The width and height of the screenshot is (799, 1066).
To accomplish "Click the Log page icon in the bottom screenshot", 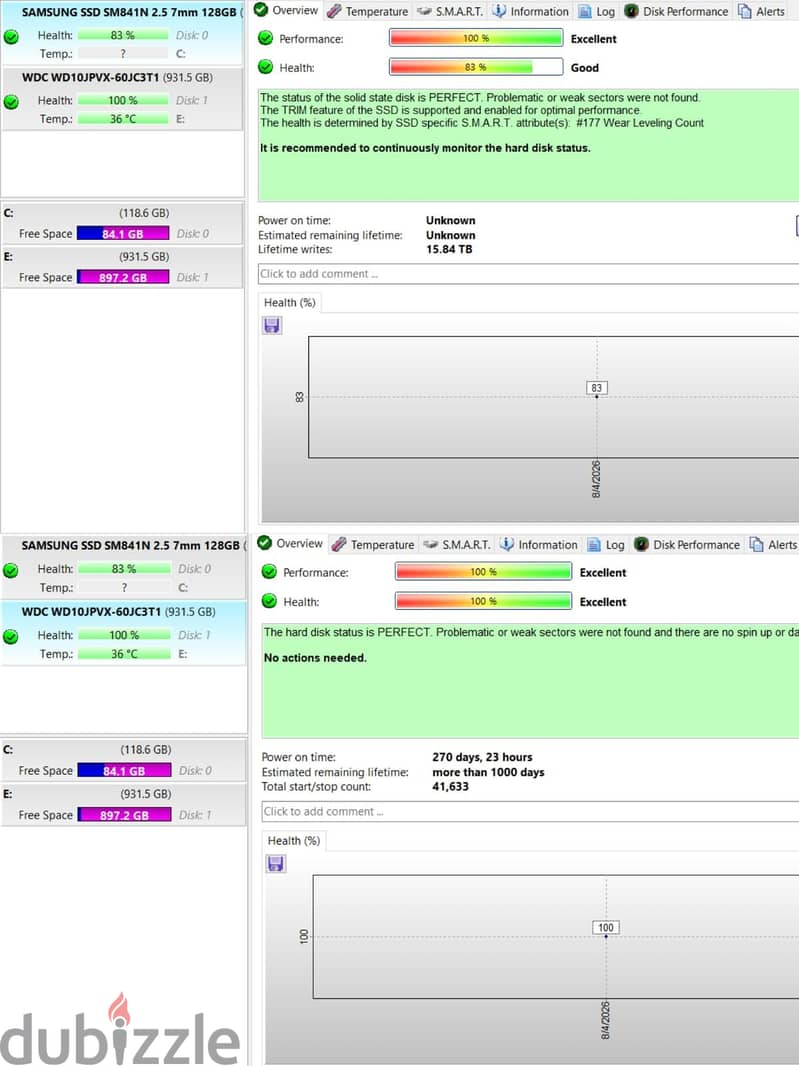I will [x=594, y=545].
